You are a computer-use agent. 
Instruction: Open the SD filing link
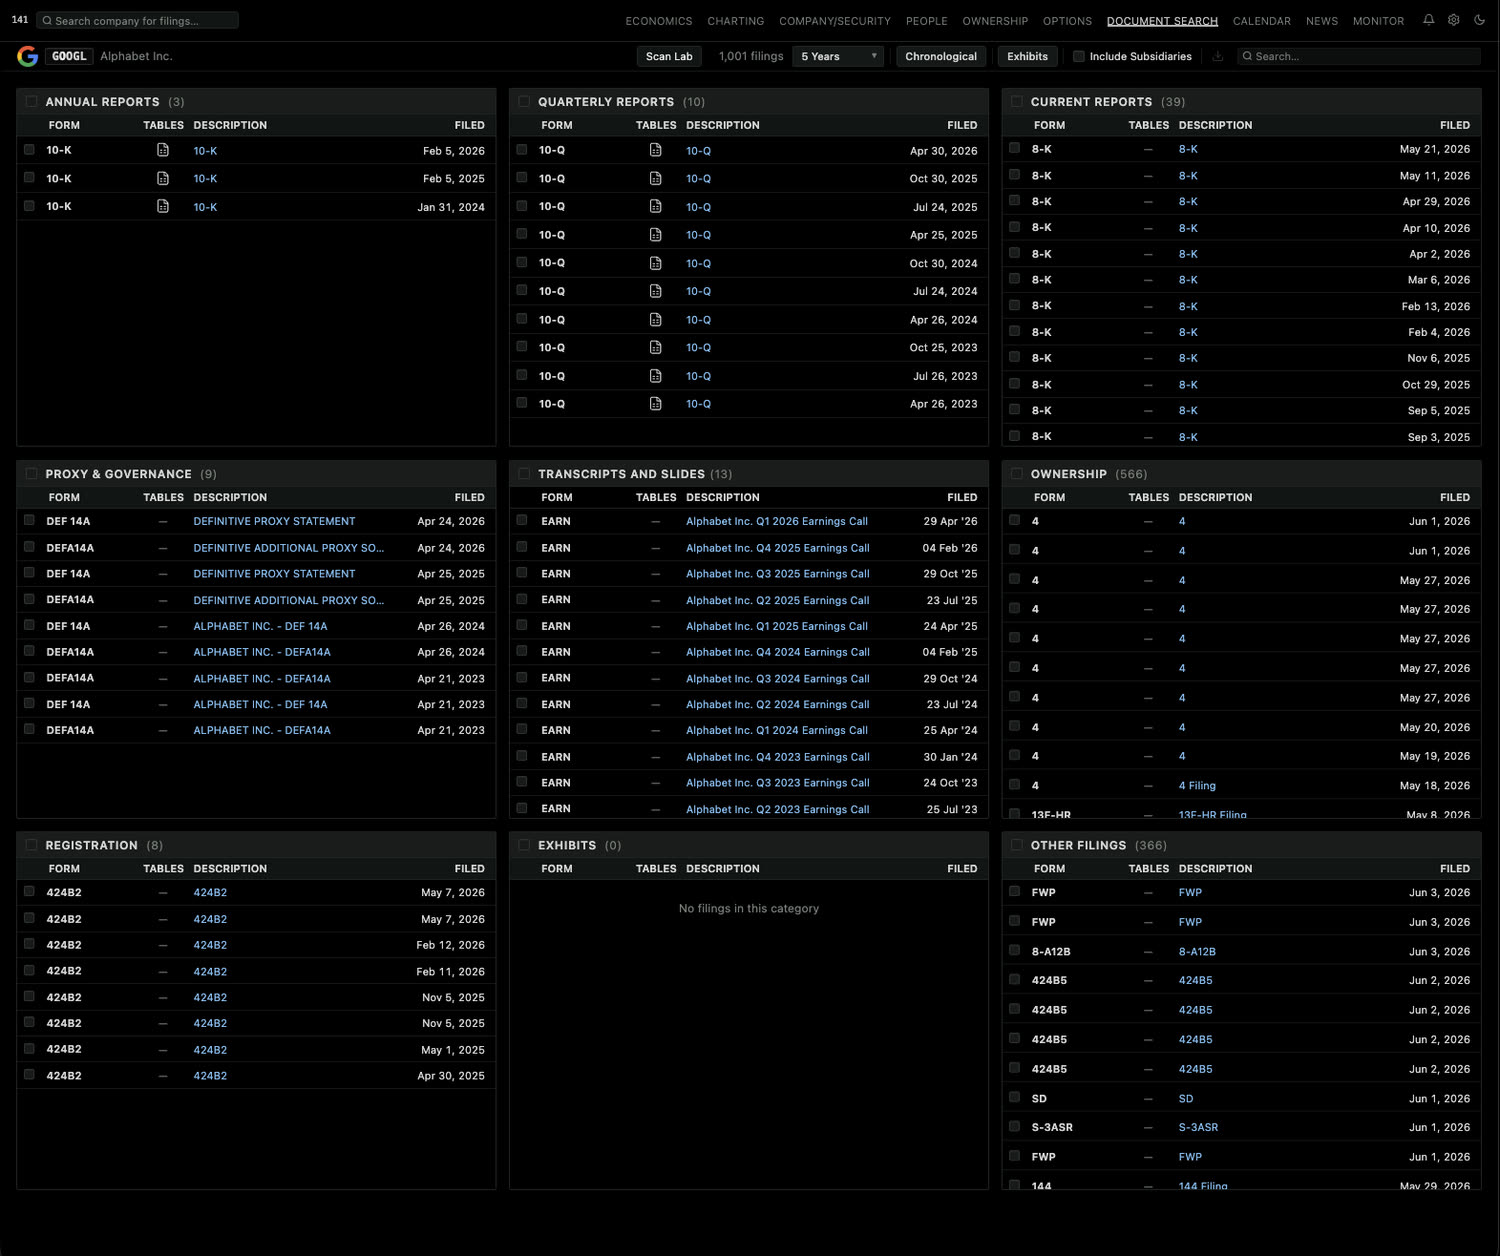click(x=1186, y=1098)
